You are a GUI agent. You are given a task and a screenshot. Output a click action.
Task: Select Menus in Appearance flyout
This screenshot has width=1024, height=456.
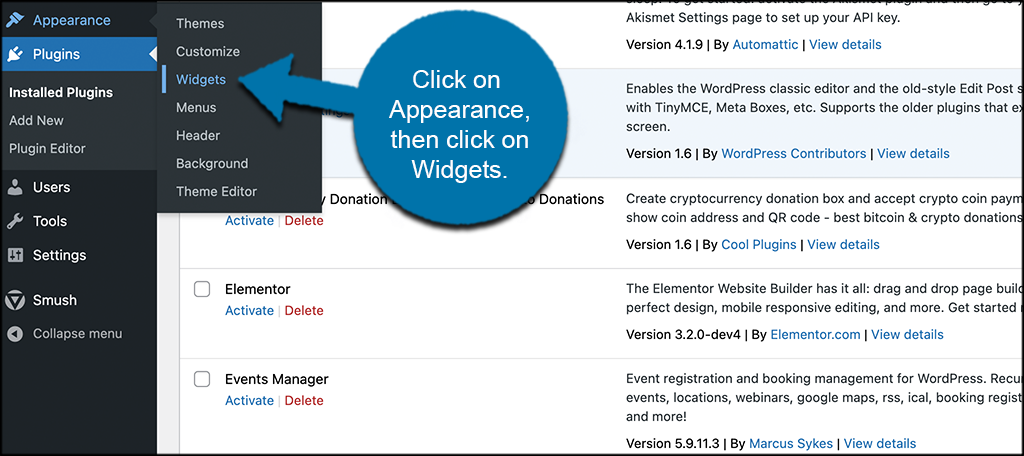(x=196, y=108)
